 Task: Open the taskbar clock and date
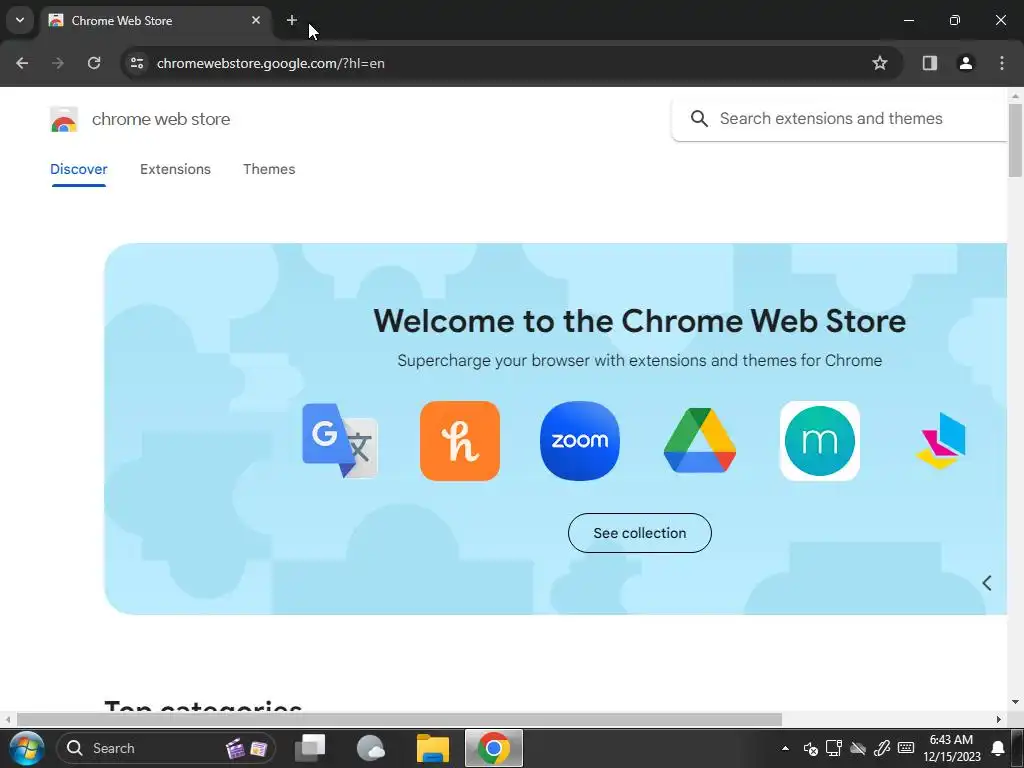coord(952,748)
